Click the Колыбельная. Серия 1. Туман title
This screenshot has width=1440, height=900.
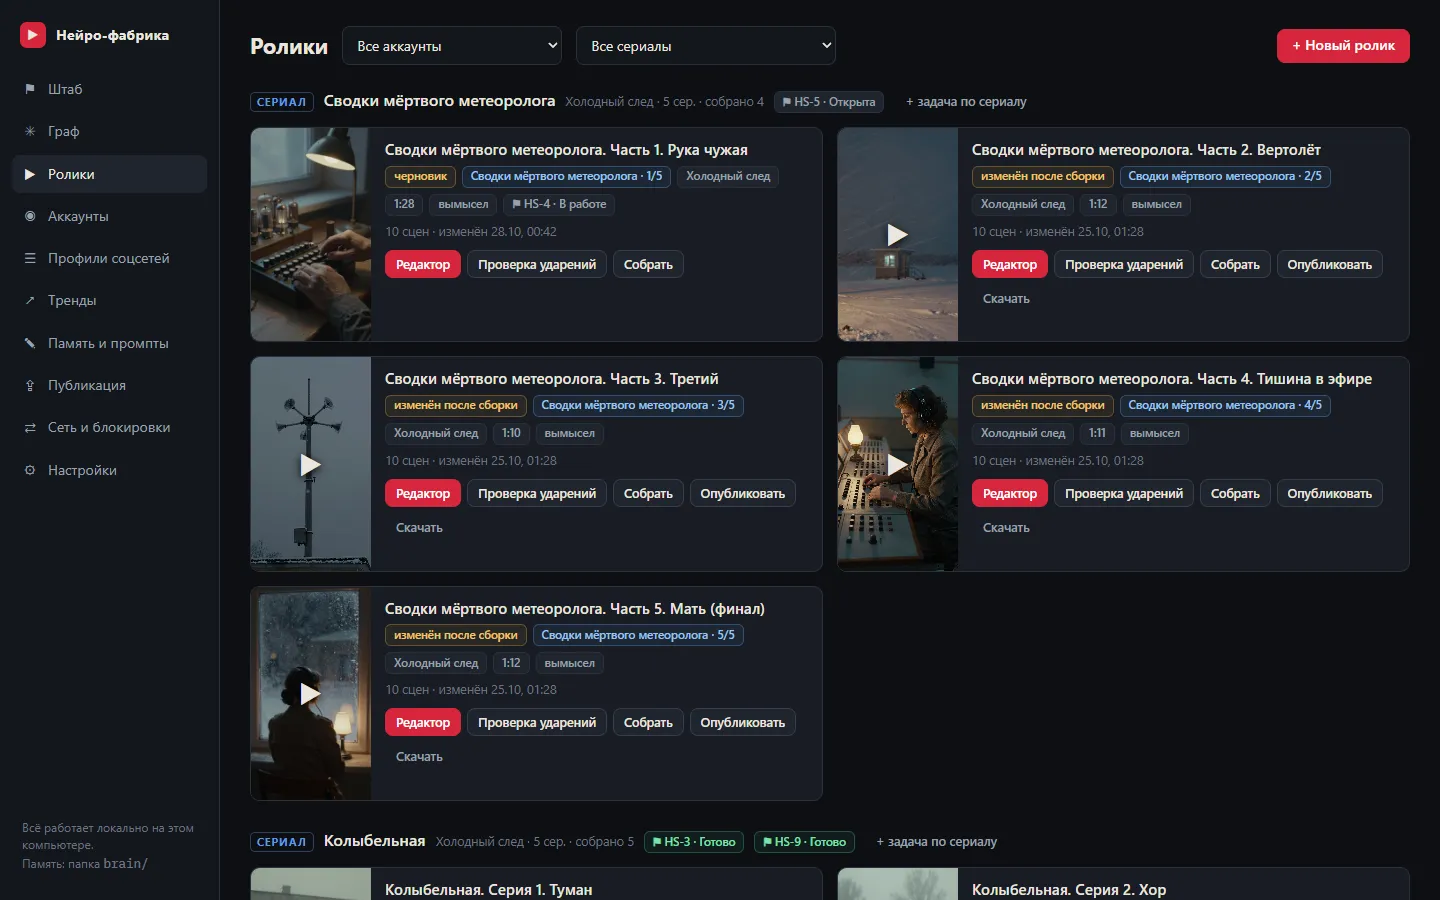pyautogui.click(x=488, y=890)
